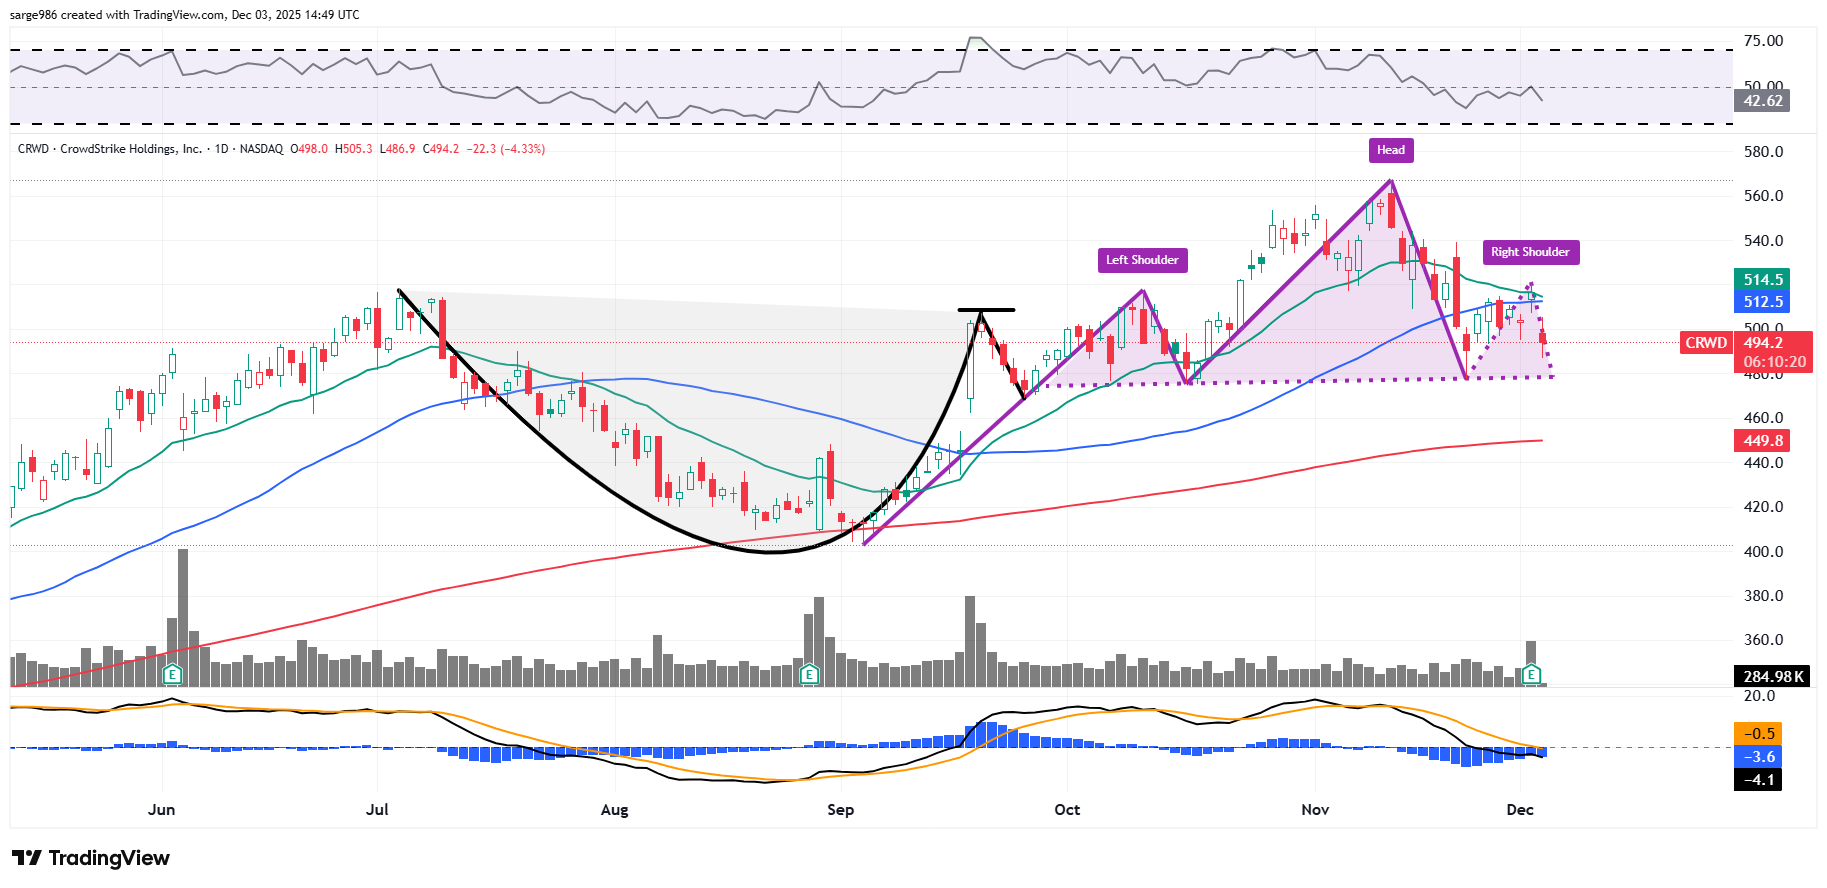
Task: Click the CRWD CrowdStrike Holdings symbol title
Action: (x=110, y=149)
